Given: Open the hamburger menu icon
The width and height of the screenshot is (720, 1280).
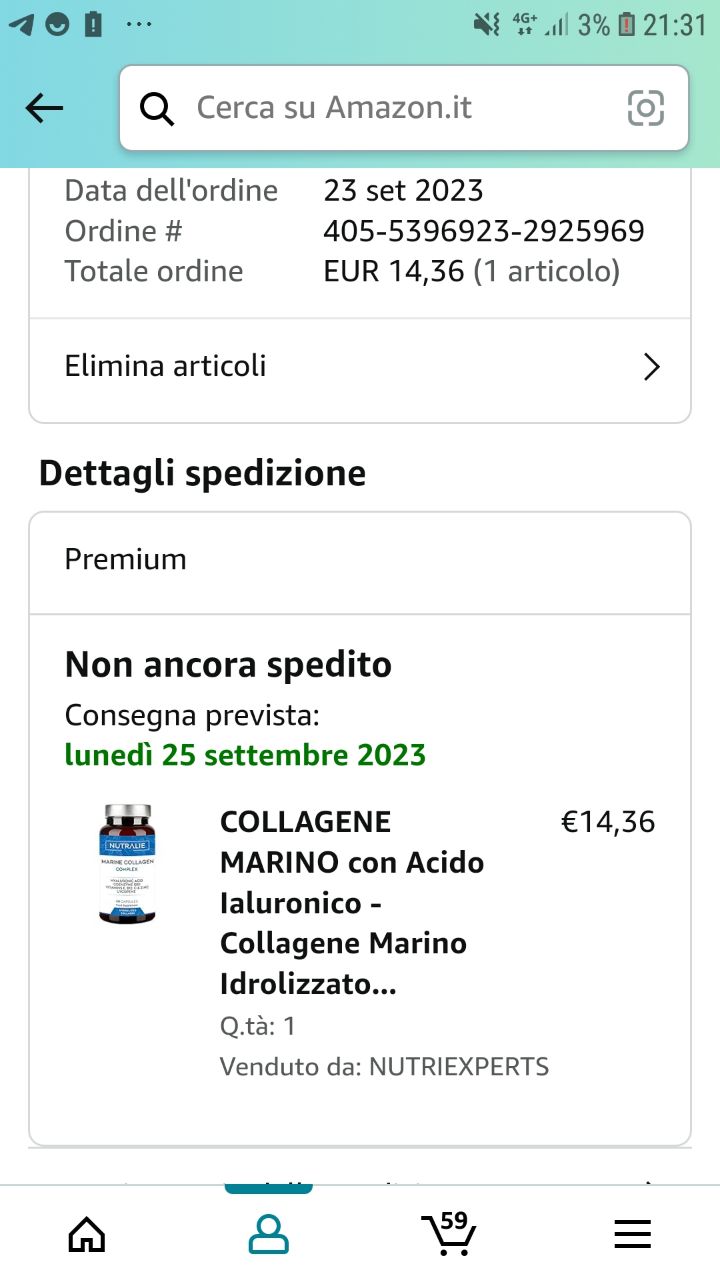Looking at the screenshot, I should [632, 1234].
